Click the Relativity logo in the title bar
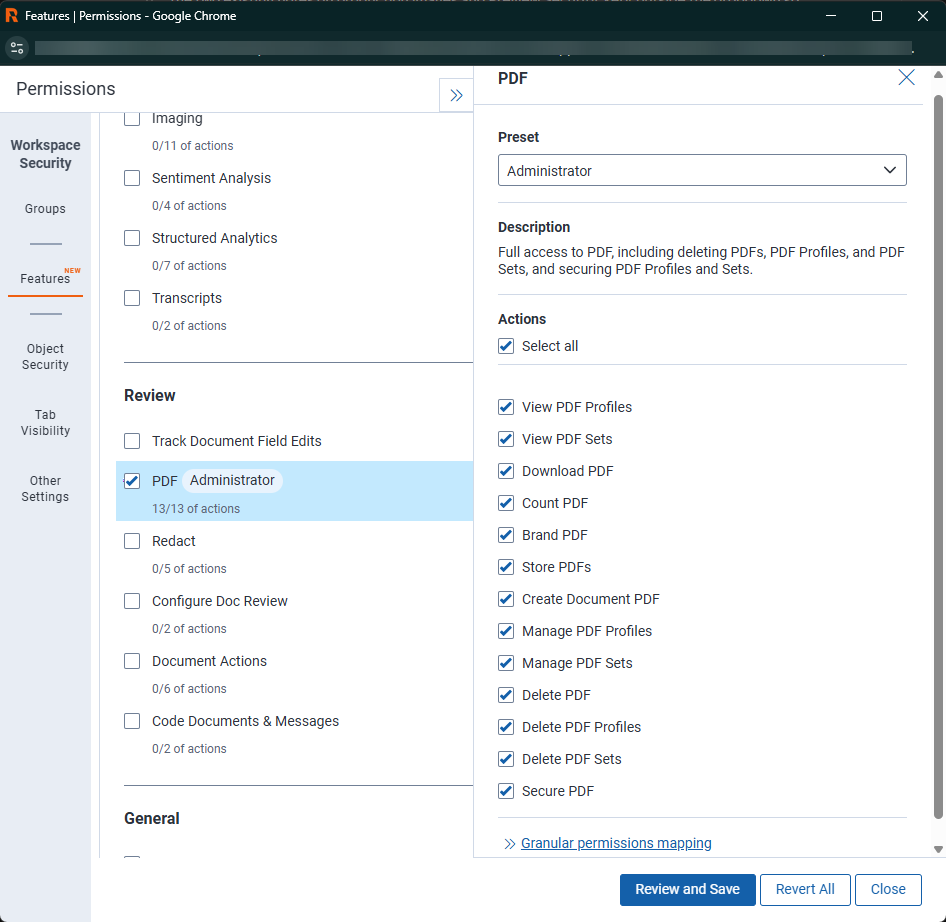 11,16
